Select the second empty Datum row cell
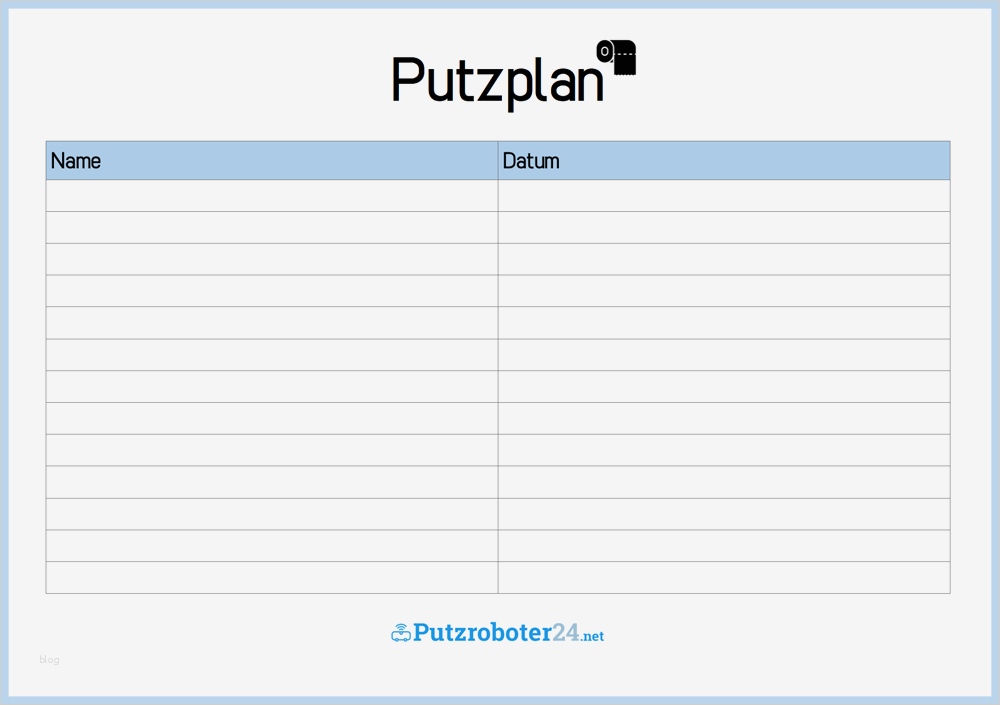The image size is (1000, 705). pyautogui.click(x=724, y=228)
